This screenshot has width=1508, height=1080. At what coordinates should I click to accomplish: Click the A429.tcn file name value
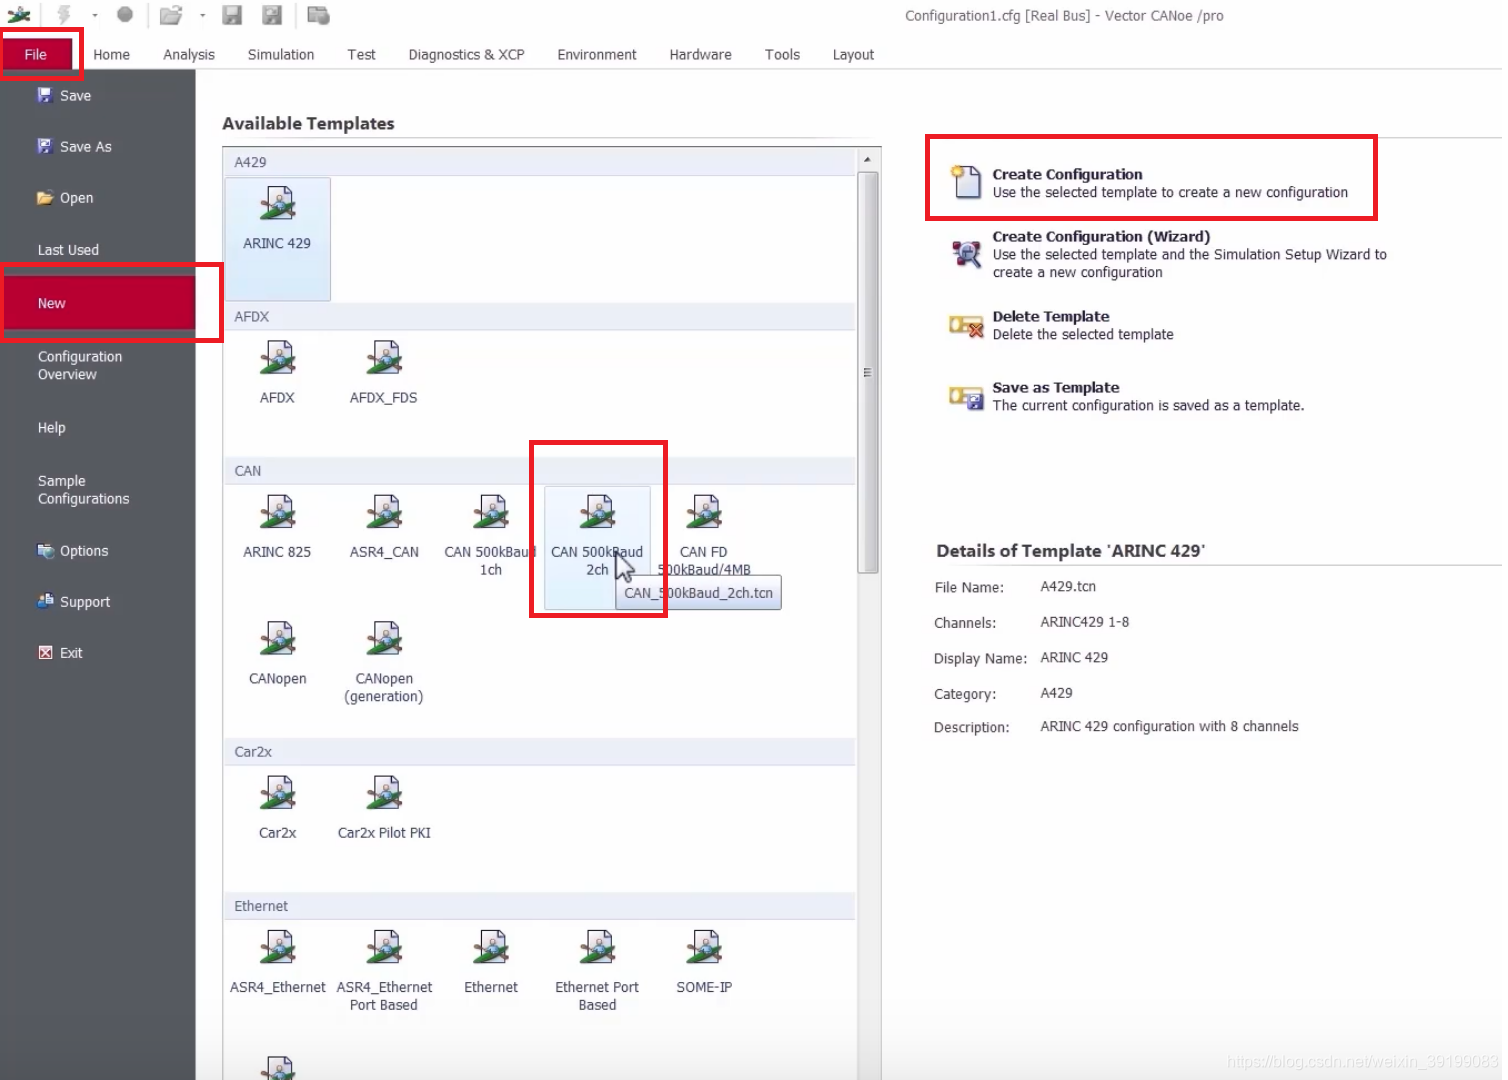[1068, 587]
